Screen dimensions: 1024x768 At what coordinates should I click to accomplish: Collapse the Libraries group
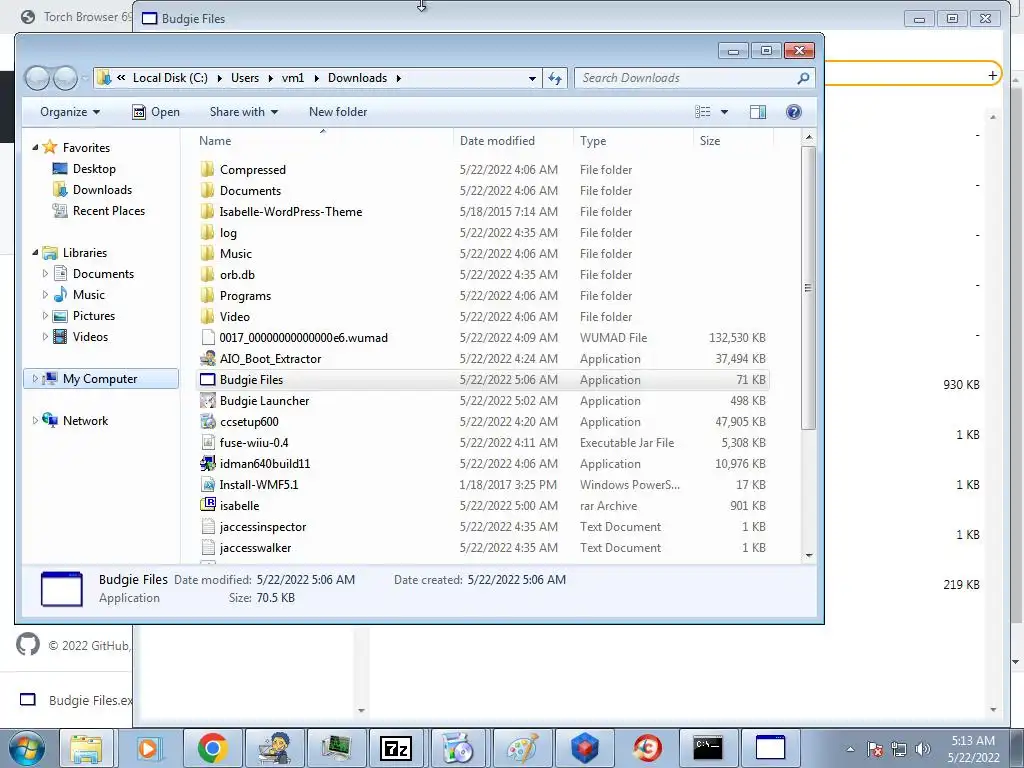35,253
